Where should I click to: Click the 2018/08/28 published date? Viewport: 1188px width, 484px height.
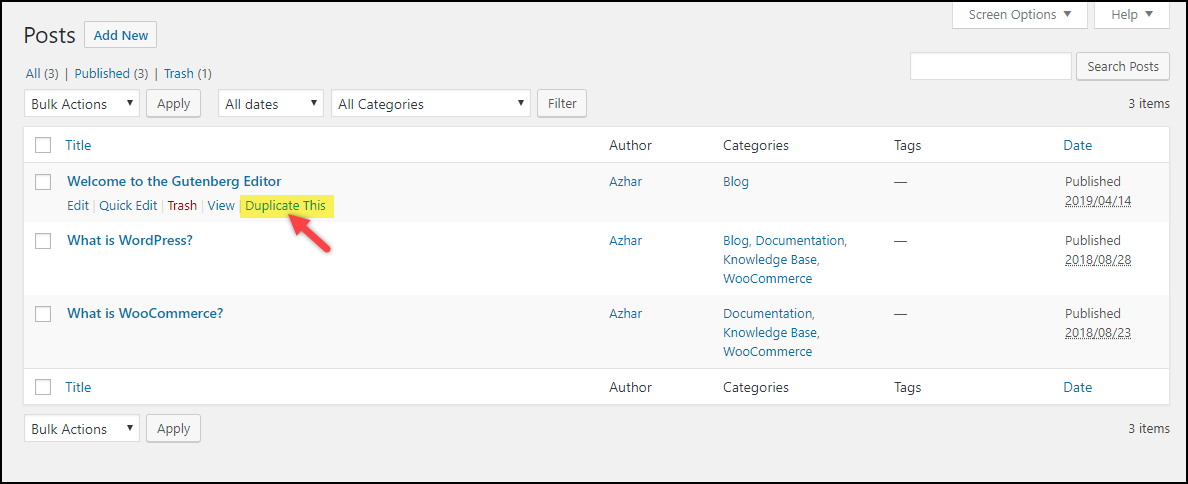[1098, 260]
